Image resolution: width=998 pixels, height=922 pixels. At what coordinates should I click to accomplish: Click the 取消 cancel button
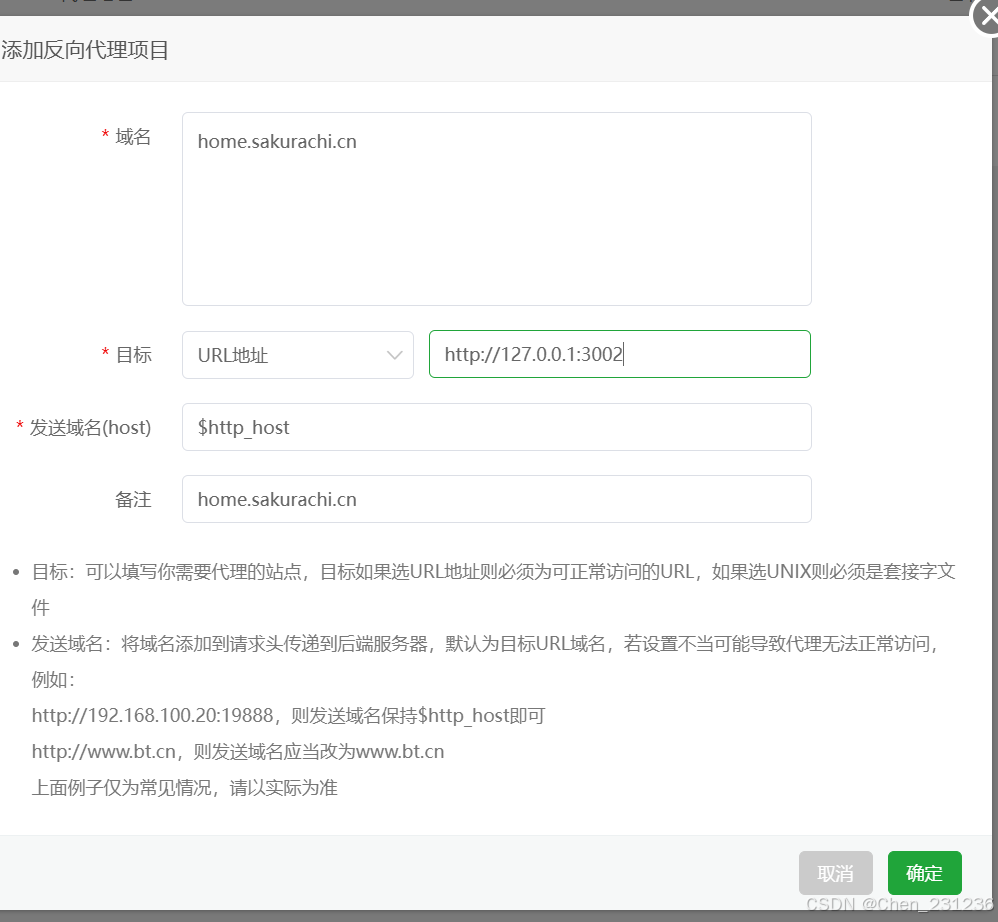tap(836, 873)
